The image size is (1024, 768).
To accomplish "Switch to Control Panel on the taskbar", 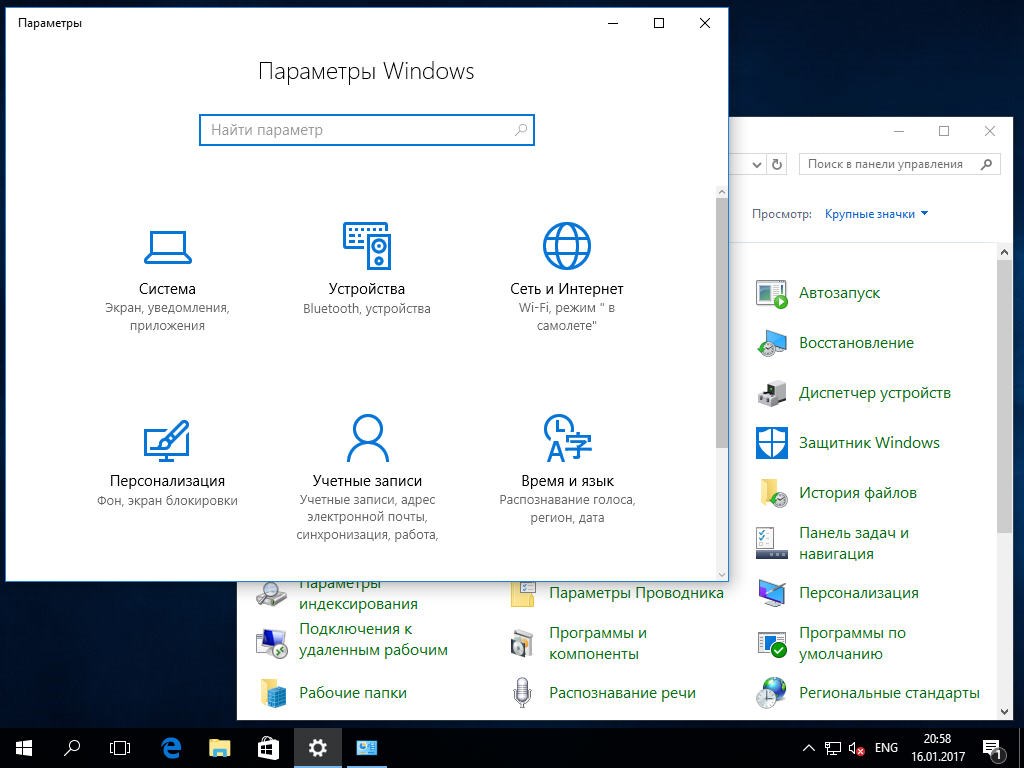I will point(366,748).
